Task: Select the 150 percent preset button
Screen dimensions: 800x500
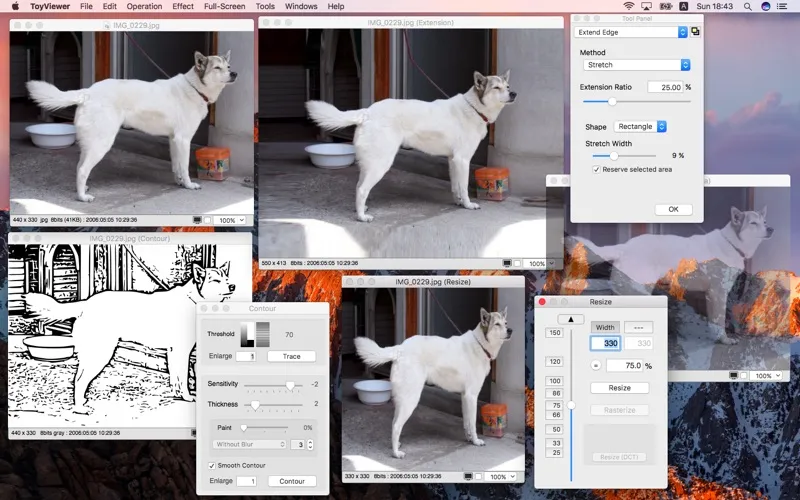Action: point(554,333)
